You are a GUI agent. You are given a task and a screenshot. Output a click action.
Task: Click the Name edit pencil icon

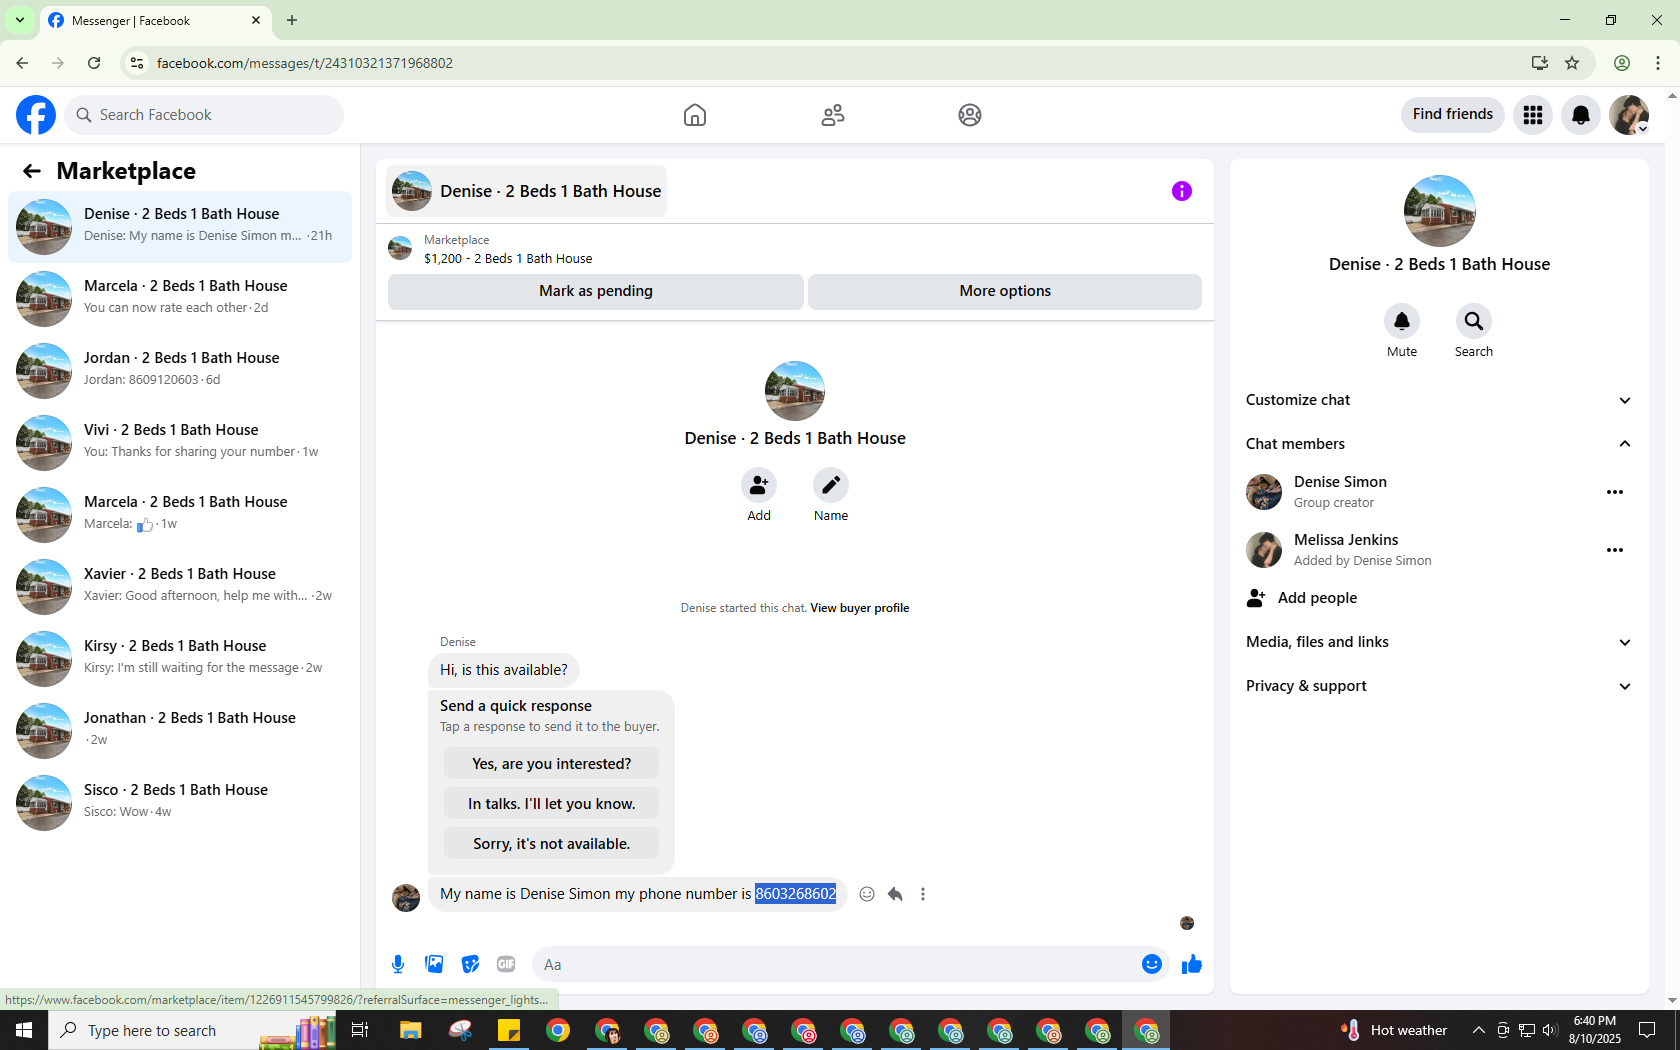point(831,485)
